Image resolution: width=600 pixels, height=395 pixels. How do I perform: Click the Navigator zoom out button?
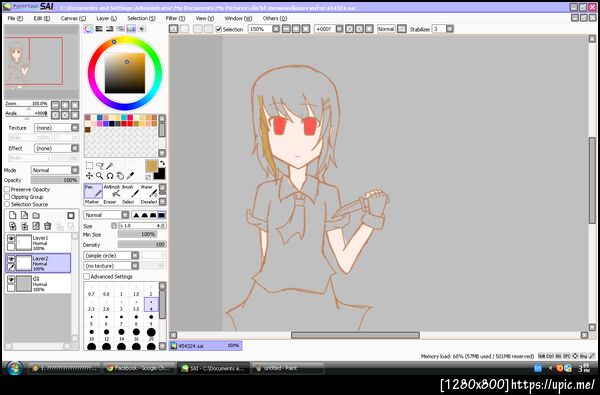pyautogui.click(x=55, y=105)
